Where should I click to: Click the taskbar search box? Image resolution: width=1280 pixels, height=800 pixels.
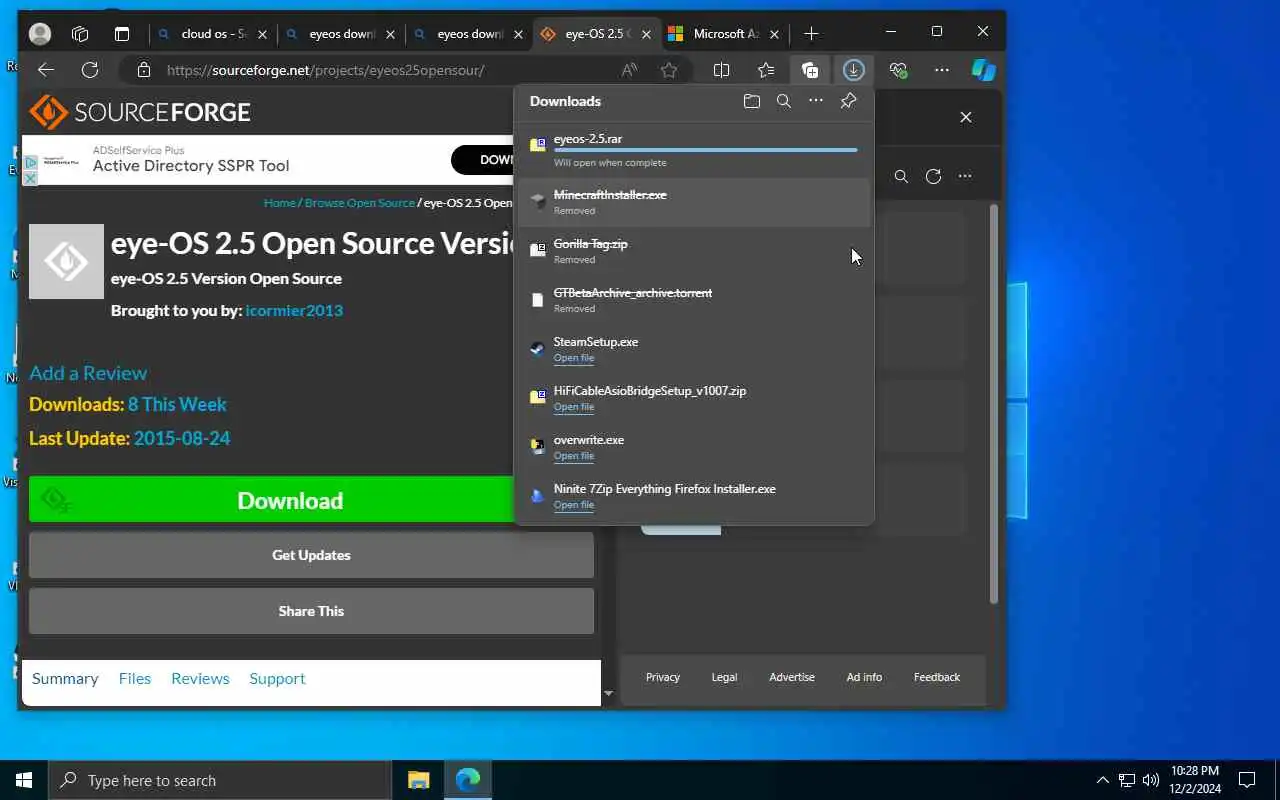coord(219,780)
